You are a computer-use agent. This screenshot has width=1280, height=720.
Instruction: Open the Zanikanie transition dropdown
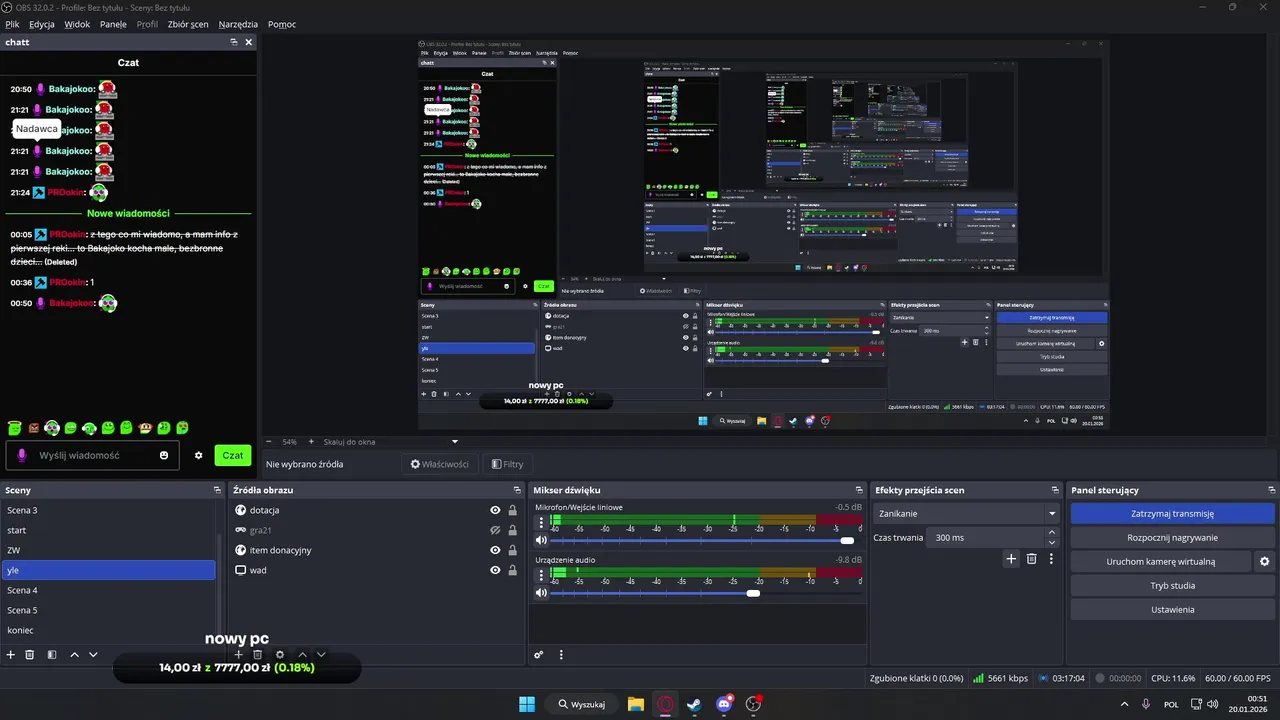pyautogui.click(x=966, y=513)
